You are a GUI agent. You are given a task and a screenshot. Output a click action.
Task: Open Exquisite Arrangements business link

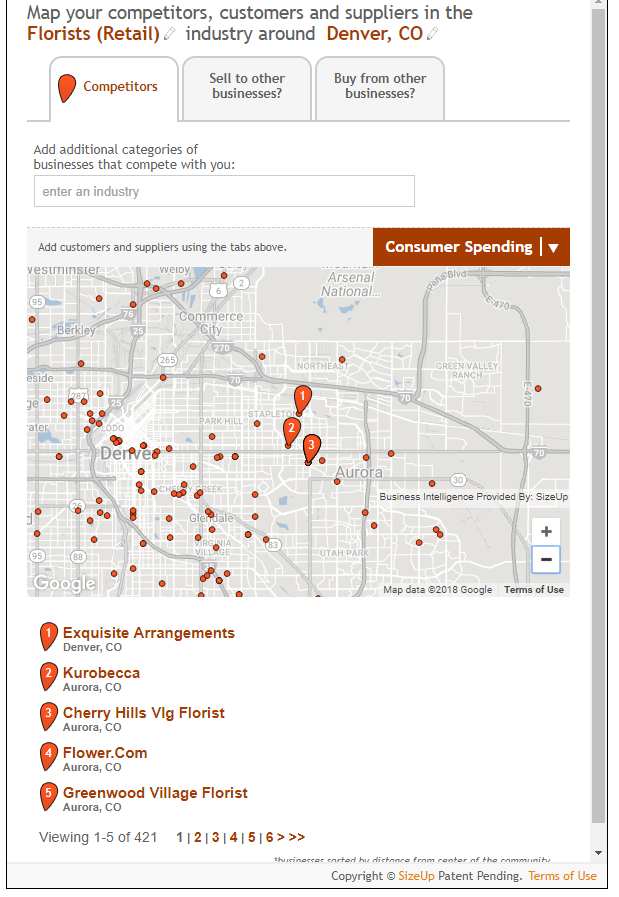[148, 633]
